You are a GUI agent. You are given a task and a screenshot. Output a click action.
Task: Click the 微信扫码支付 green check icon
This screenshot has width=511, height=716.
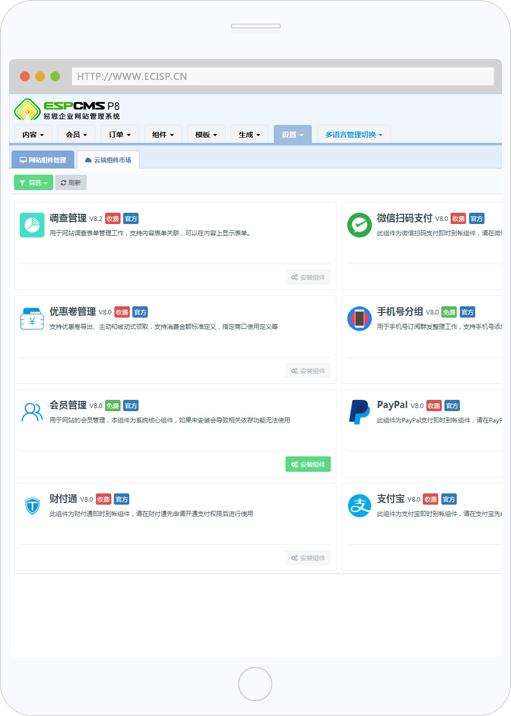point(359,225)
